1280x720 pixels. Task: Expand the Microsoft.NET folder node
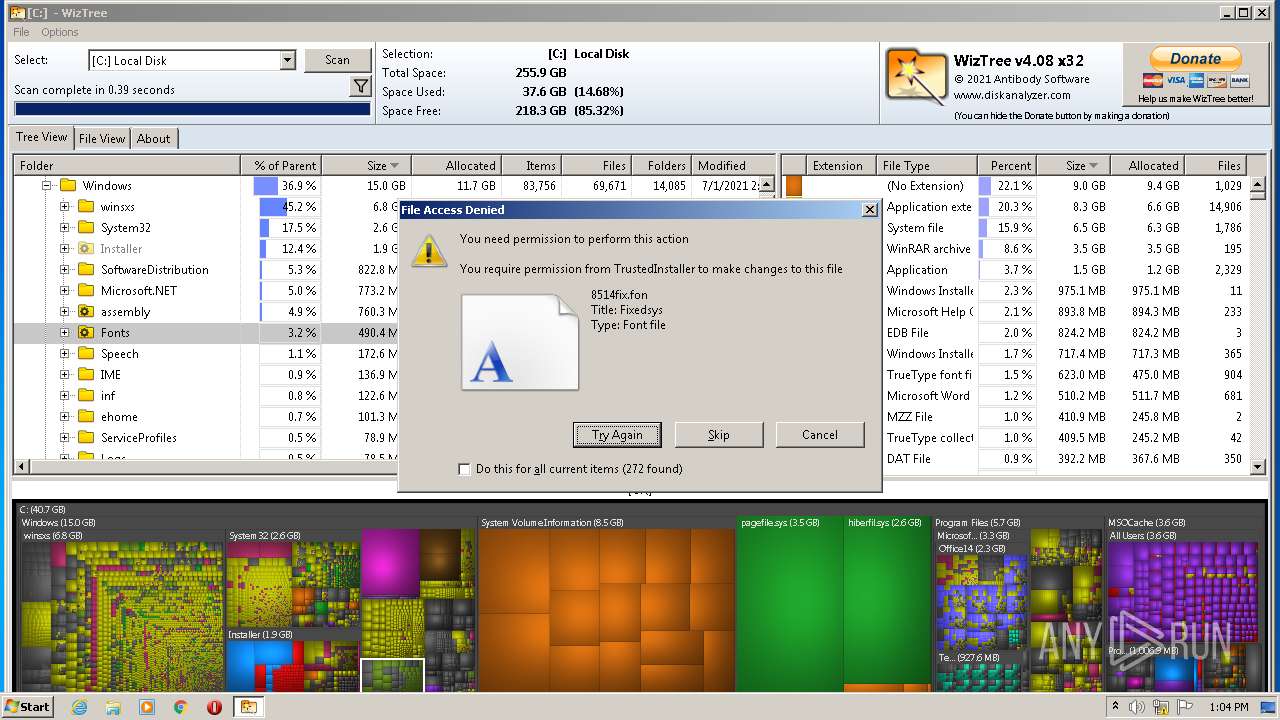64,291
